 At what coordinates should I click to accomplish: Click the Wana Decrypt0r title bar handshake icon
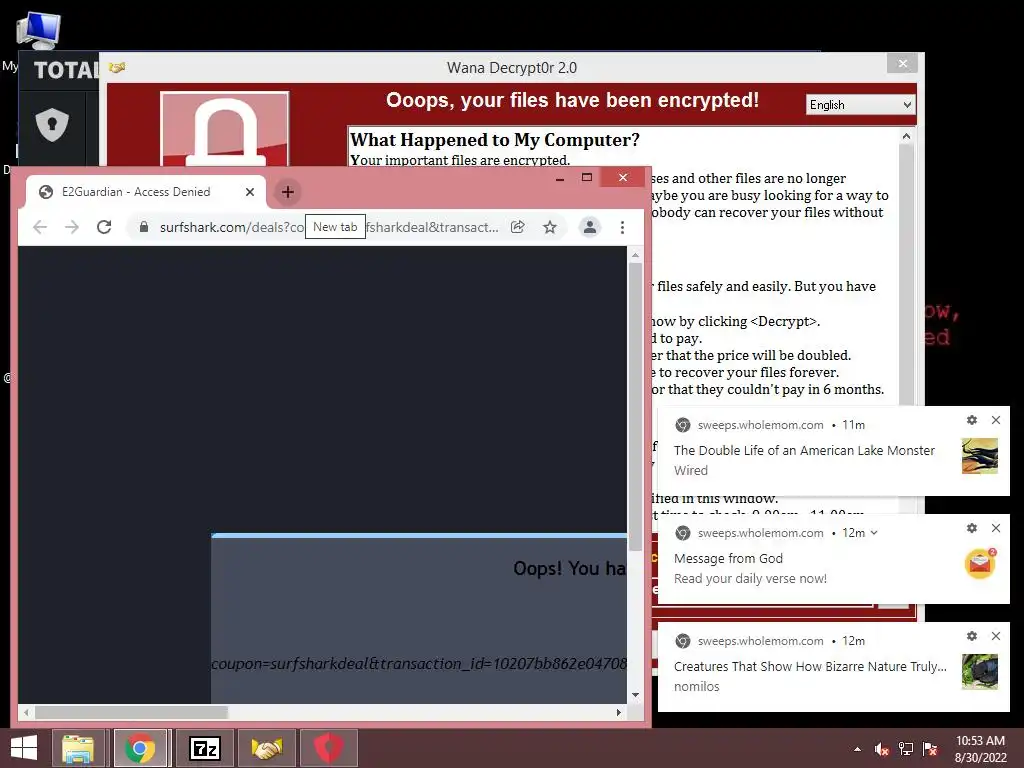[117, 67]
